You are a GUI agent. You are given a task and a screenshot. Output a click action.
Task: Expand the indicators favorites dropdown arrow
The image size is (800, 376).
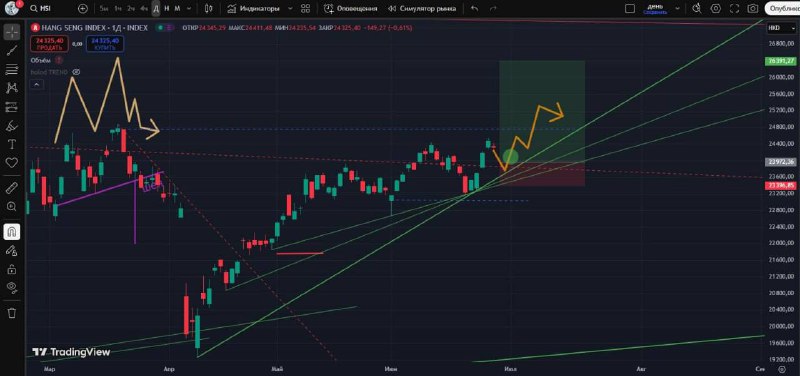point(290,9)
